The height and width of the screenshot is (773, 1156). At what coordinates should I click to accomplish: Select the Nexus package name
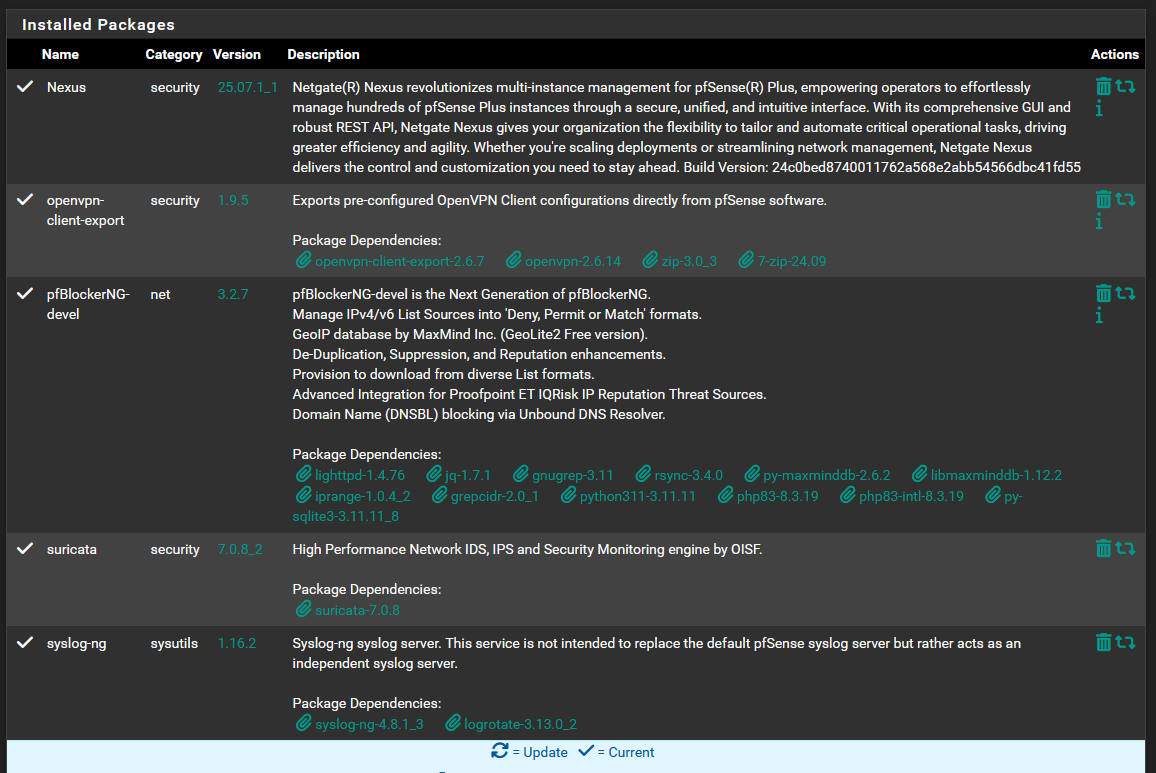coord(66,87)
